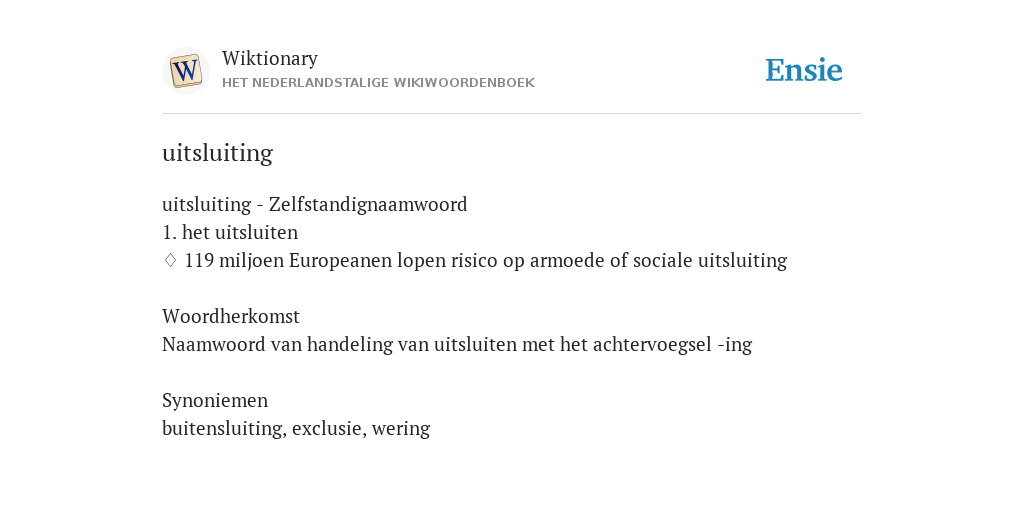Click the Woordherkomst section heading
The height and width of the screenshot is (512, 1024).
231,316
